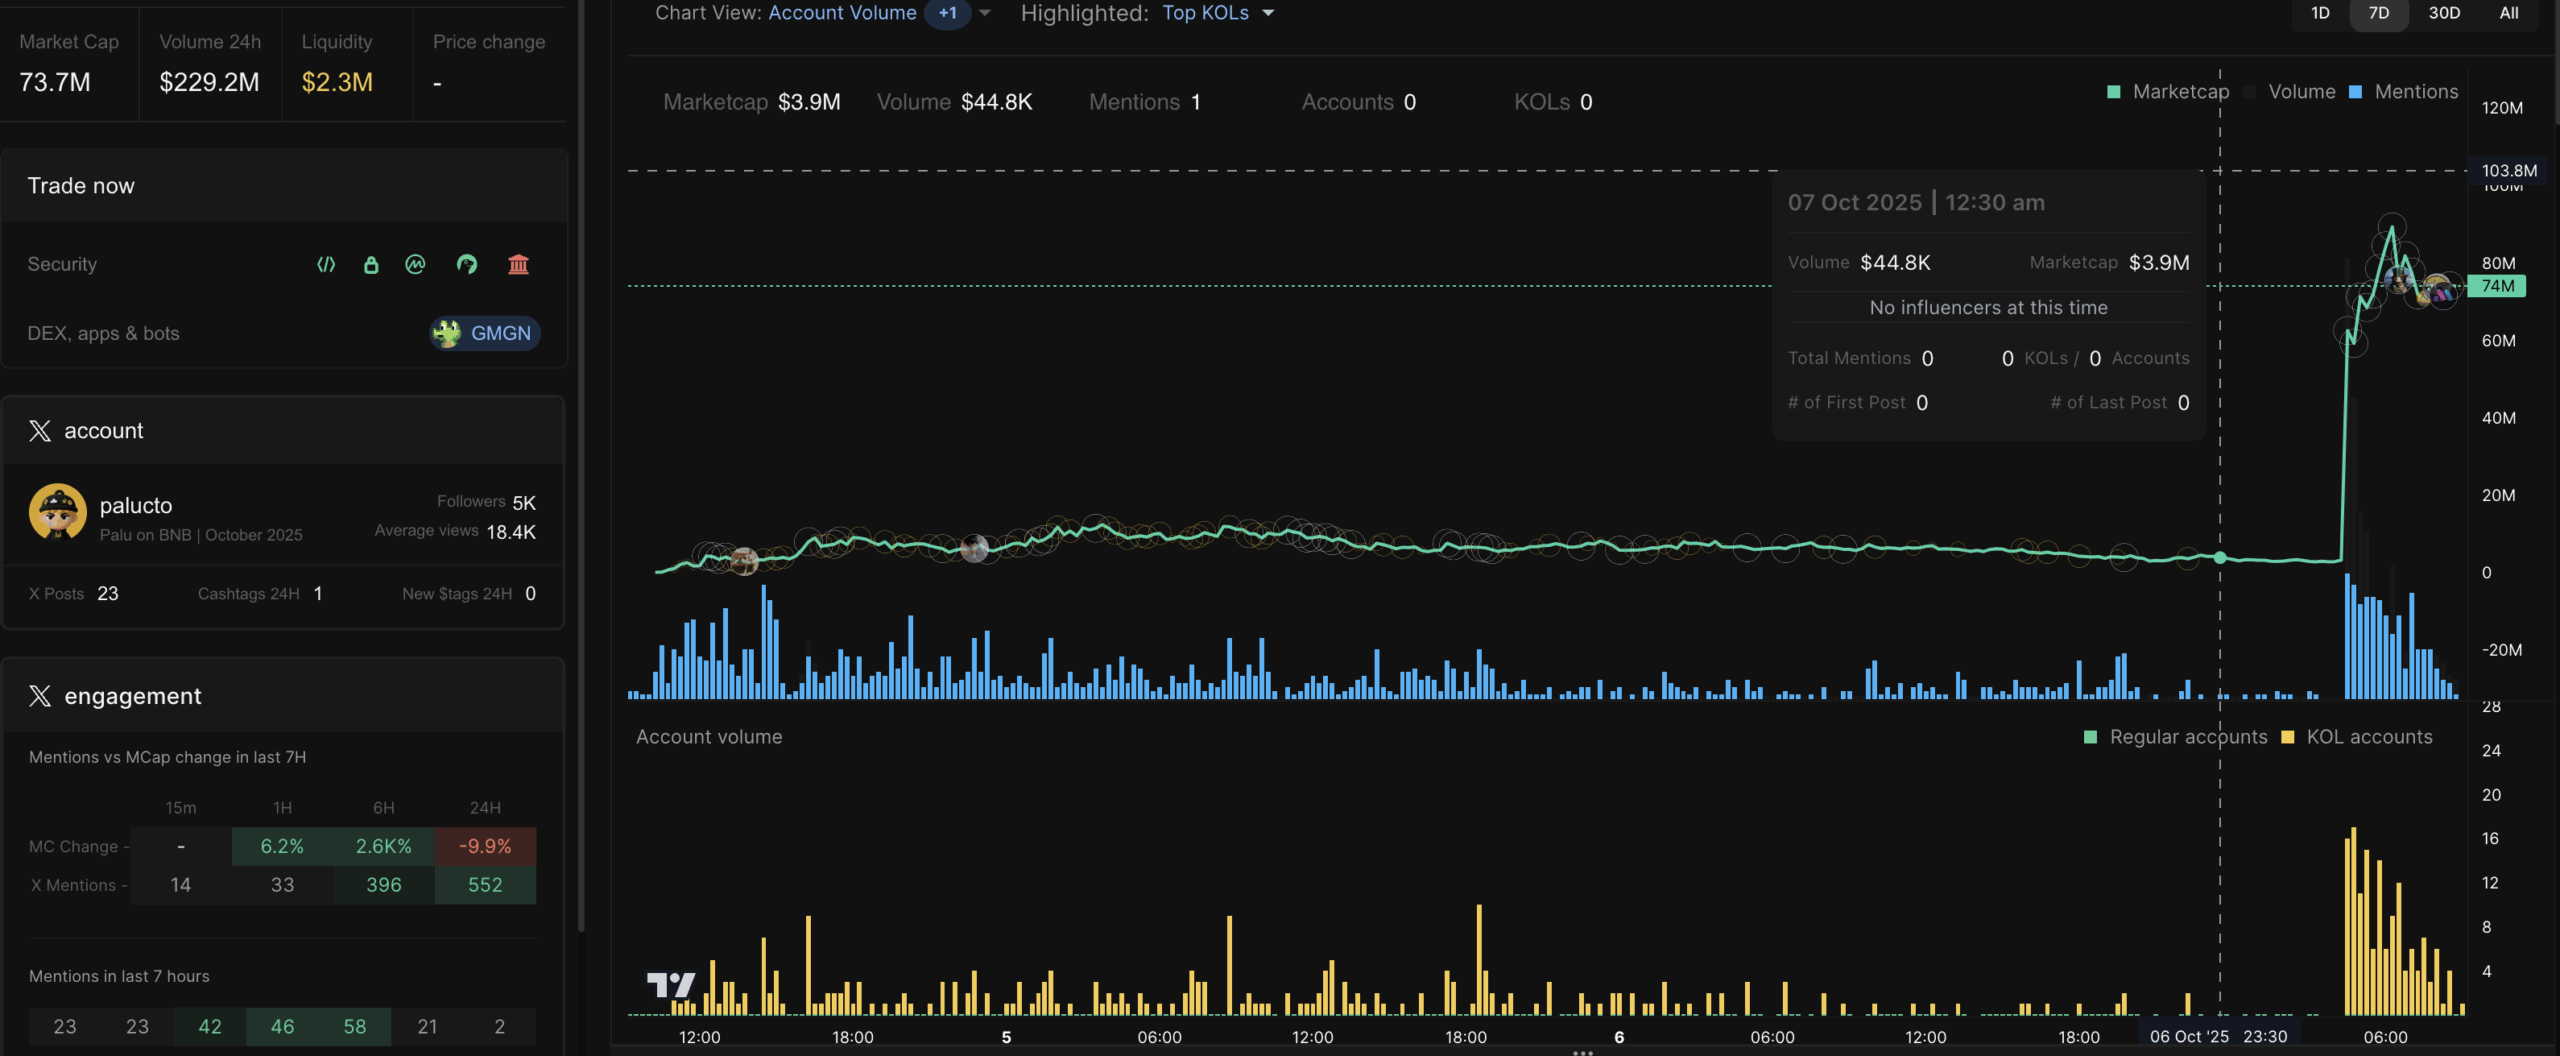Viewport: 2560px width, 1056px height.
Task: Click the CoinMarketCap-style security icon
Action: (x=415, y=264)
